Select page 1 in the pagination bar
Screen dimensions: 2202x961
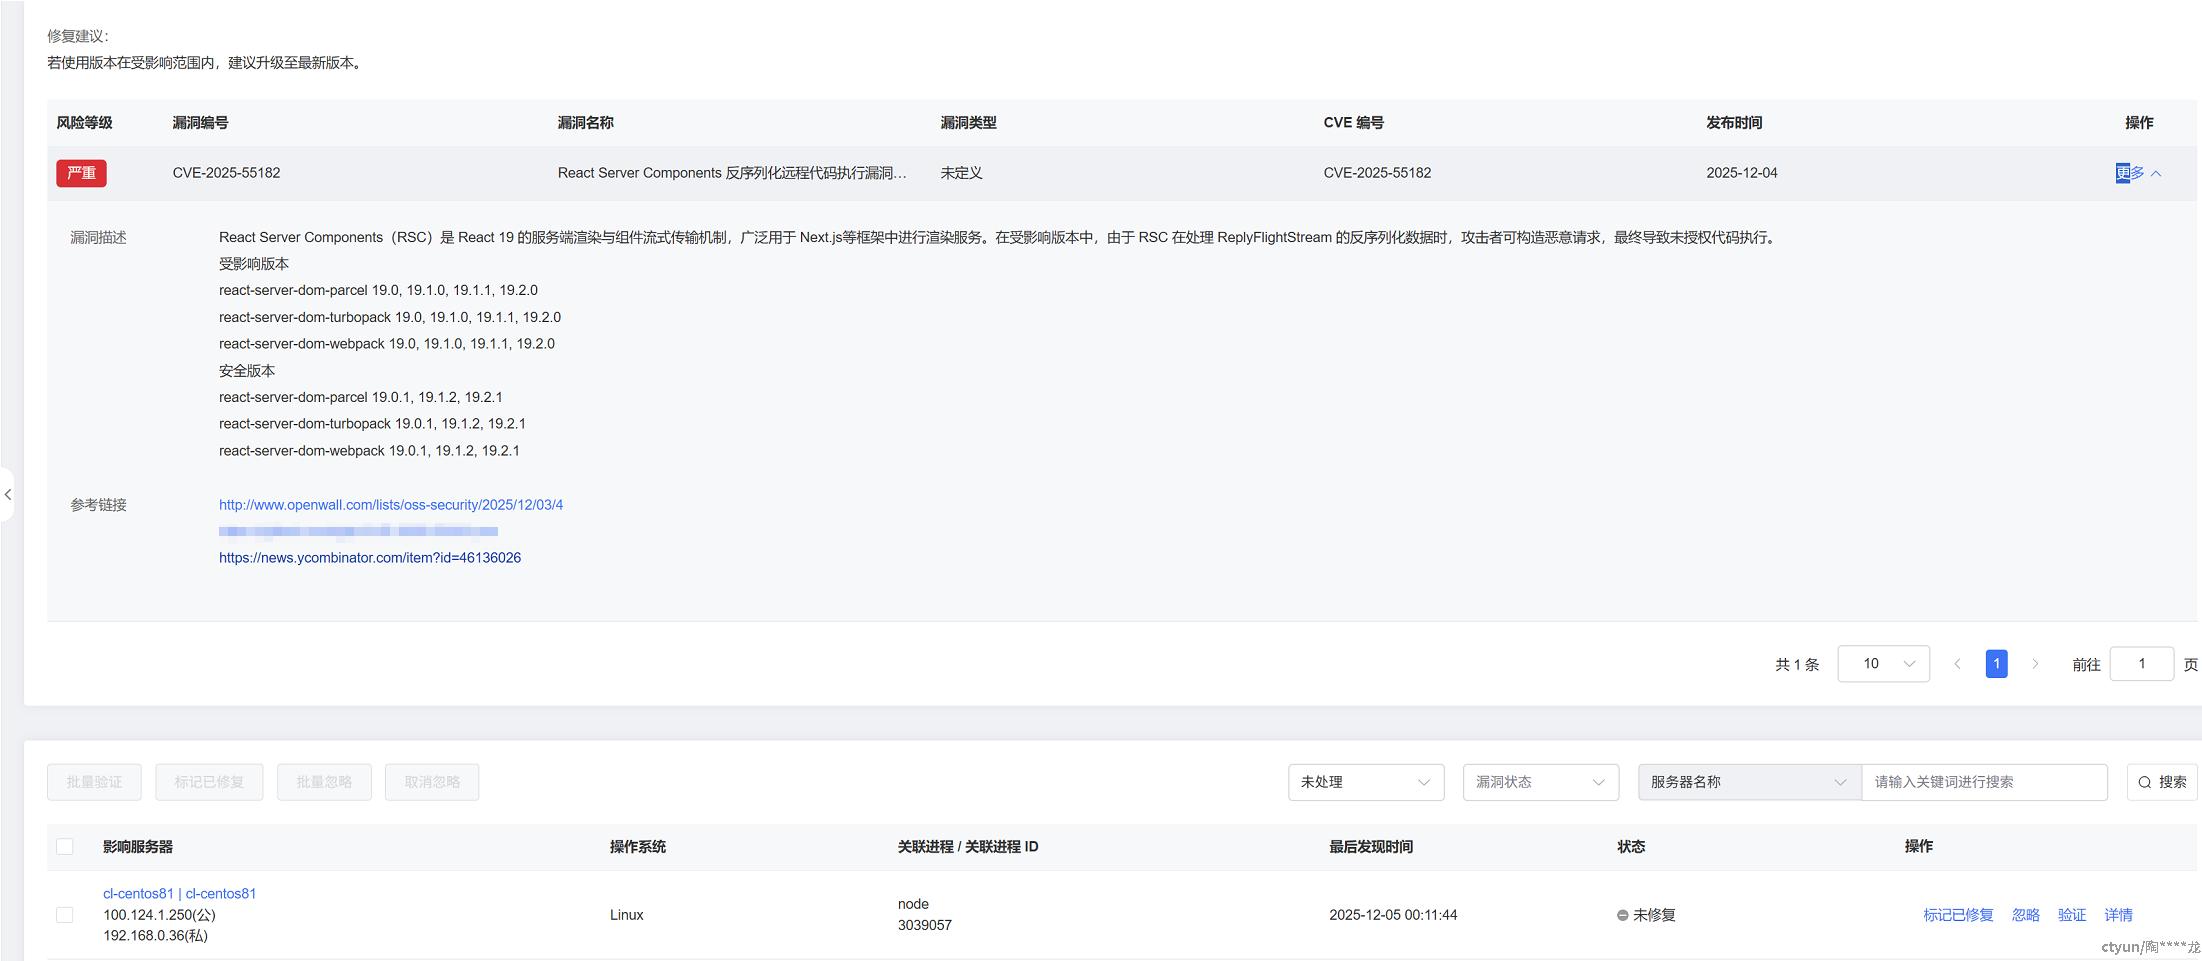click(1996, 663)
